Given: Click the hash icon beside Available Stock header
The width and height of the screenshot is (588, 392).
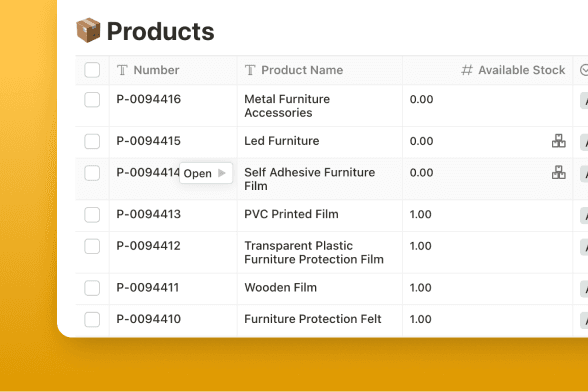Looking at the screenshot, I should pos(467,70).
